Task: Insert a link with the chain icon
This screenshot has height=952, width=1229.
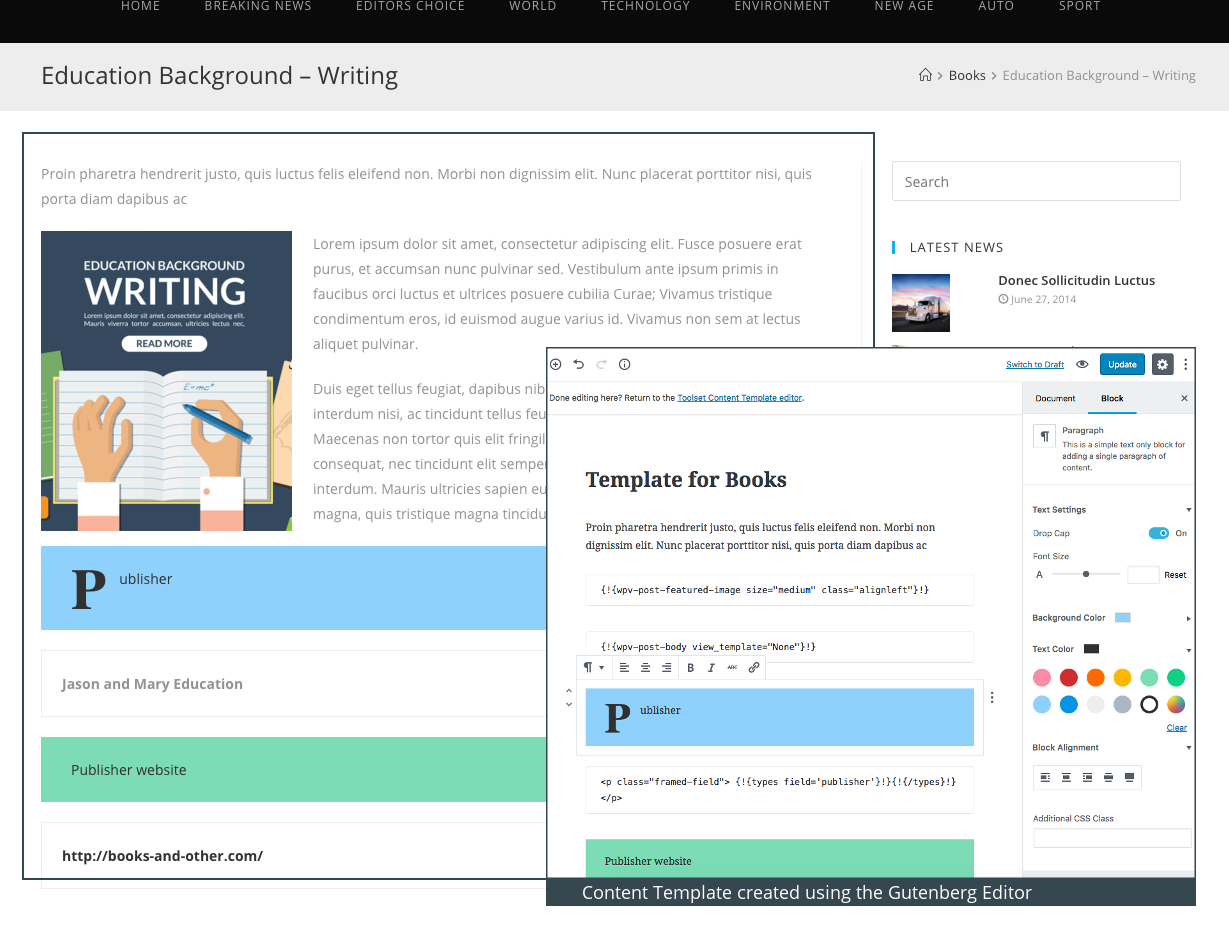Action: click(754, 667)
